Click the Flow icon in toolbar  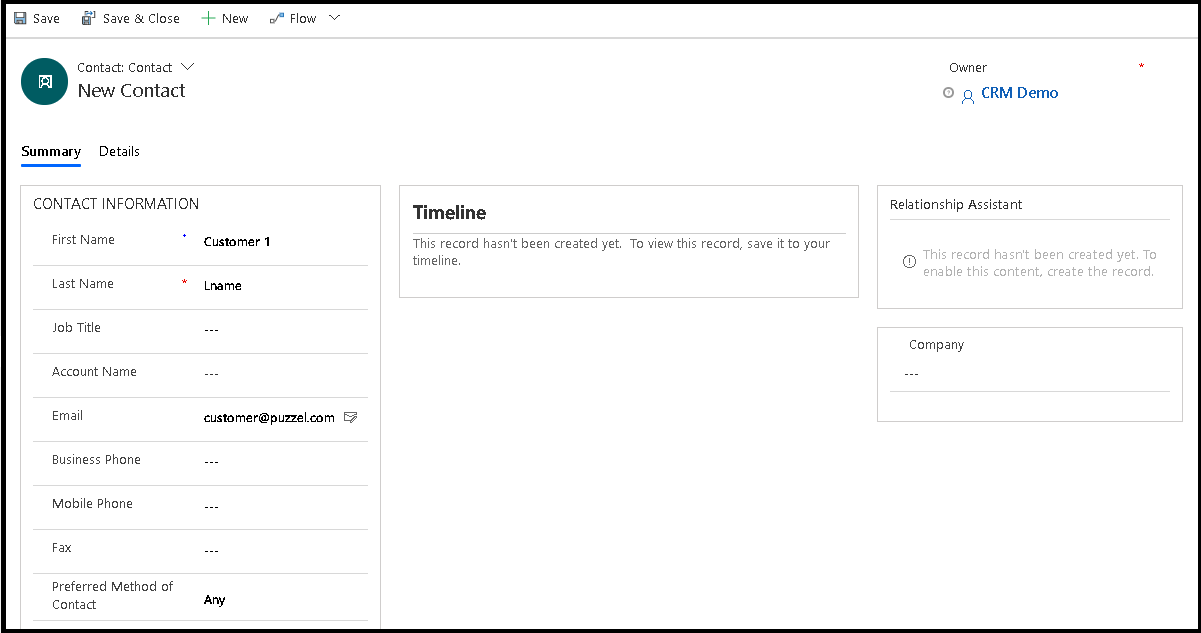[277, 18]
